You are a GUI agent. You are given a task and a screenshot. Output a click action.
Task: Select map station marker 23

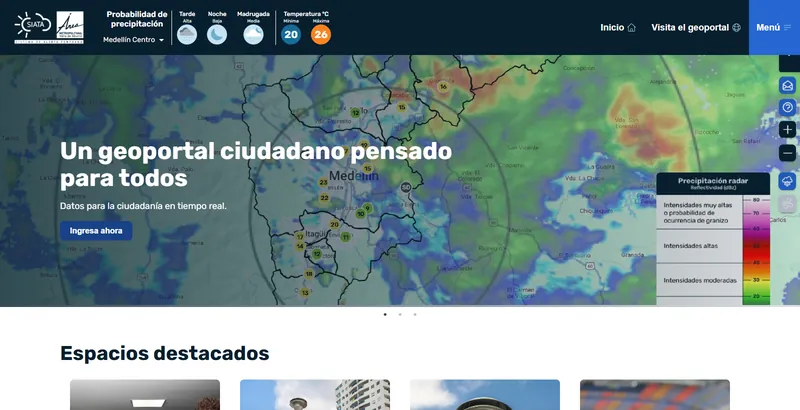(323, 183)
